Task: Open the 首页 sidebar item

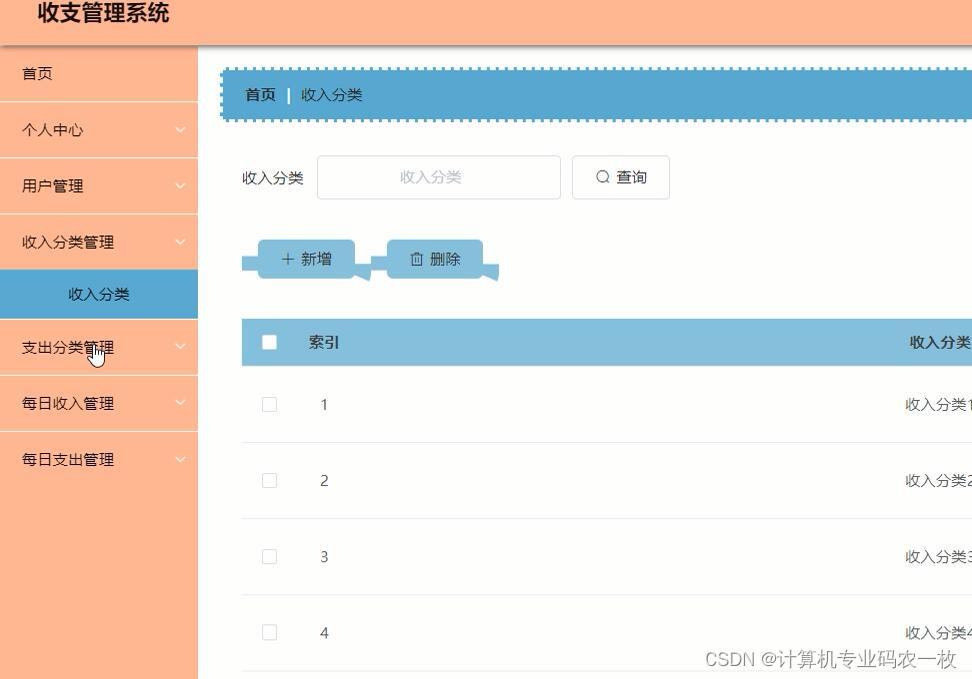Action: tap(37, 74)
